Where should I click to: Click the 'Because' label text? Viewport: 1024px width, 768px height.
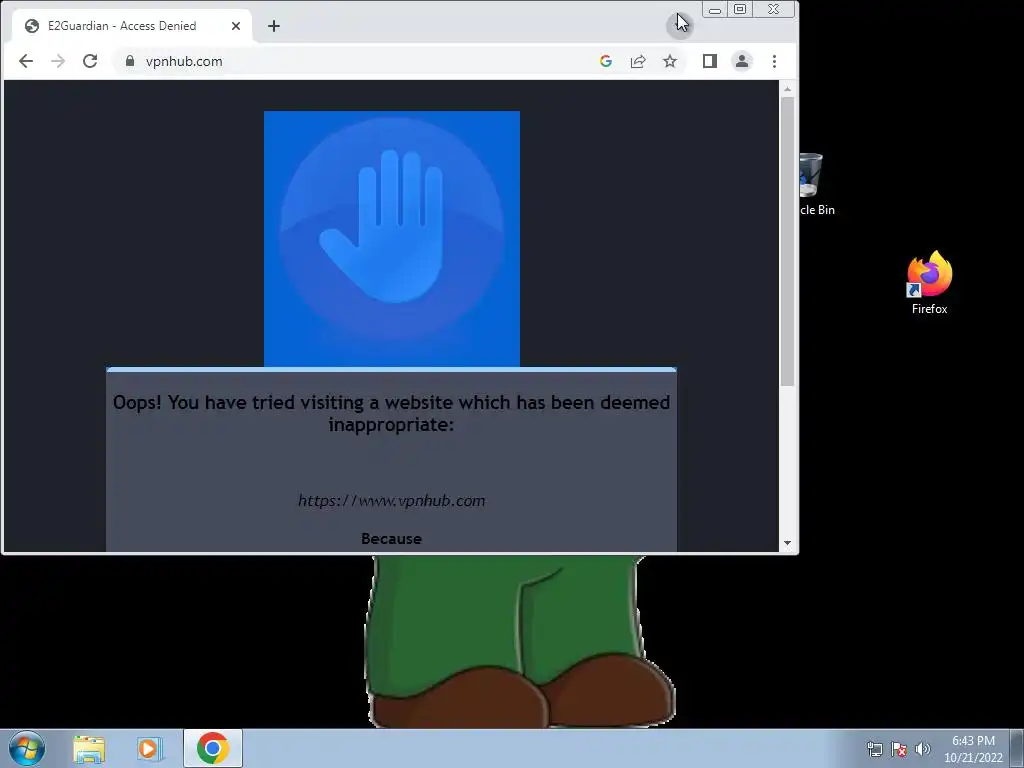(x=391, y=539)
